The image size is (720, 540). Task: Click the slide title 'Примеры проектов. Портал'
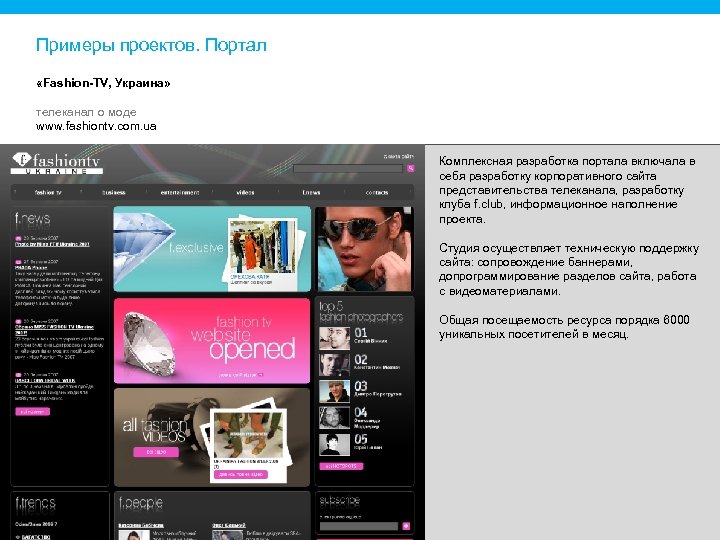click(x=151, y=45)
